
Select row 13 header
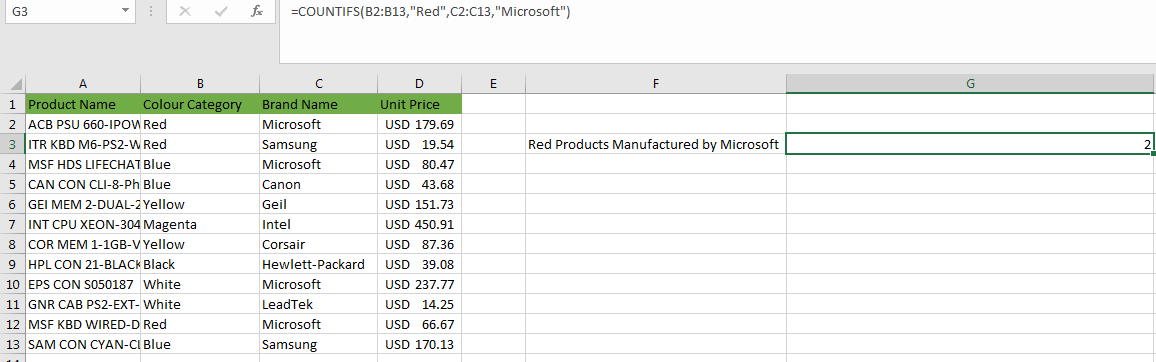(13, 344)
